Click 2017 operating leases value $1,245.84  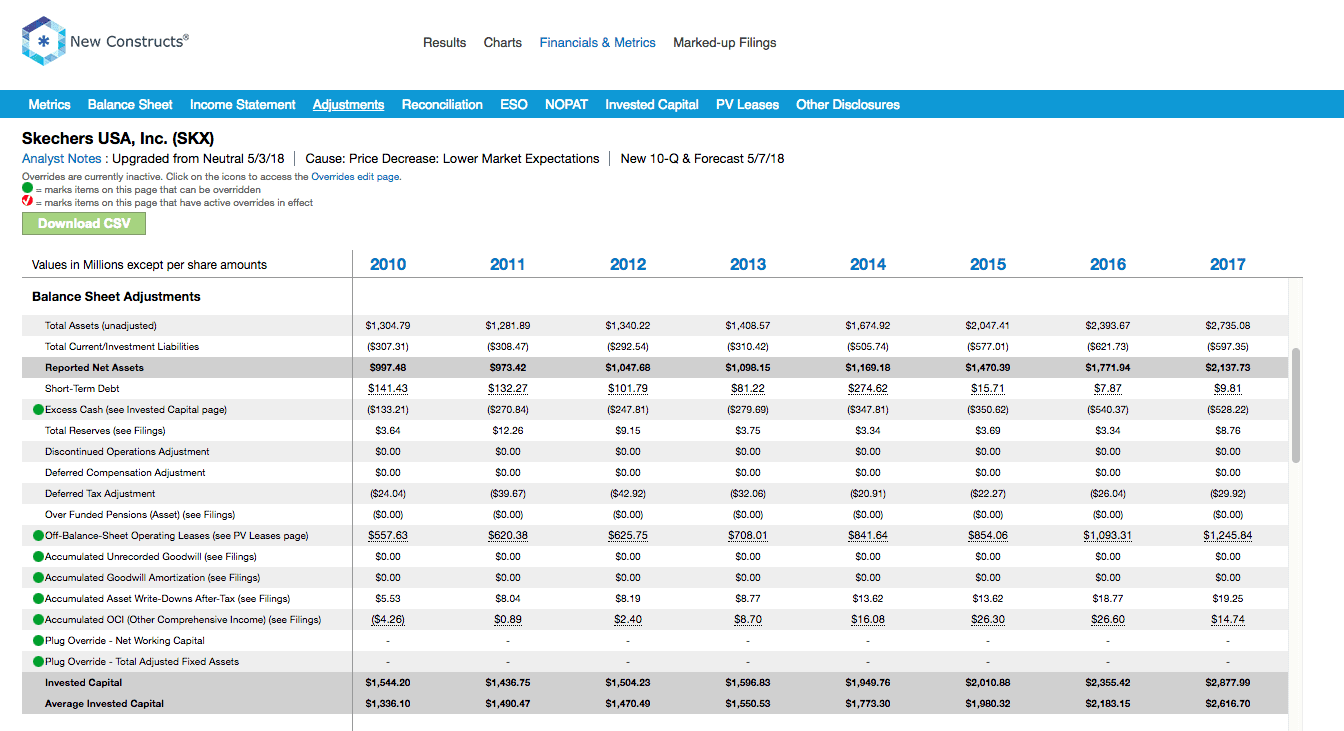click(1228, 535)
